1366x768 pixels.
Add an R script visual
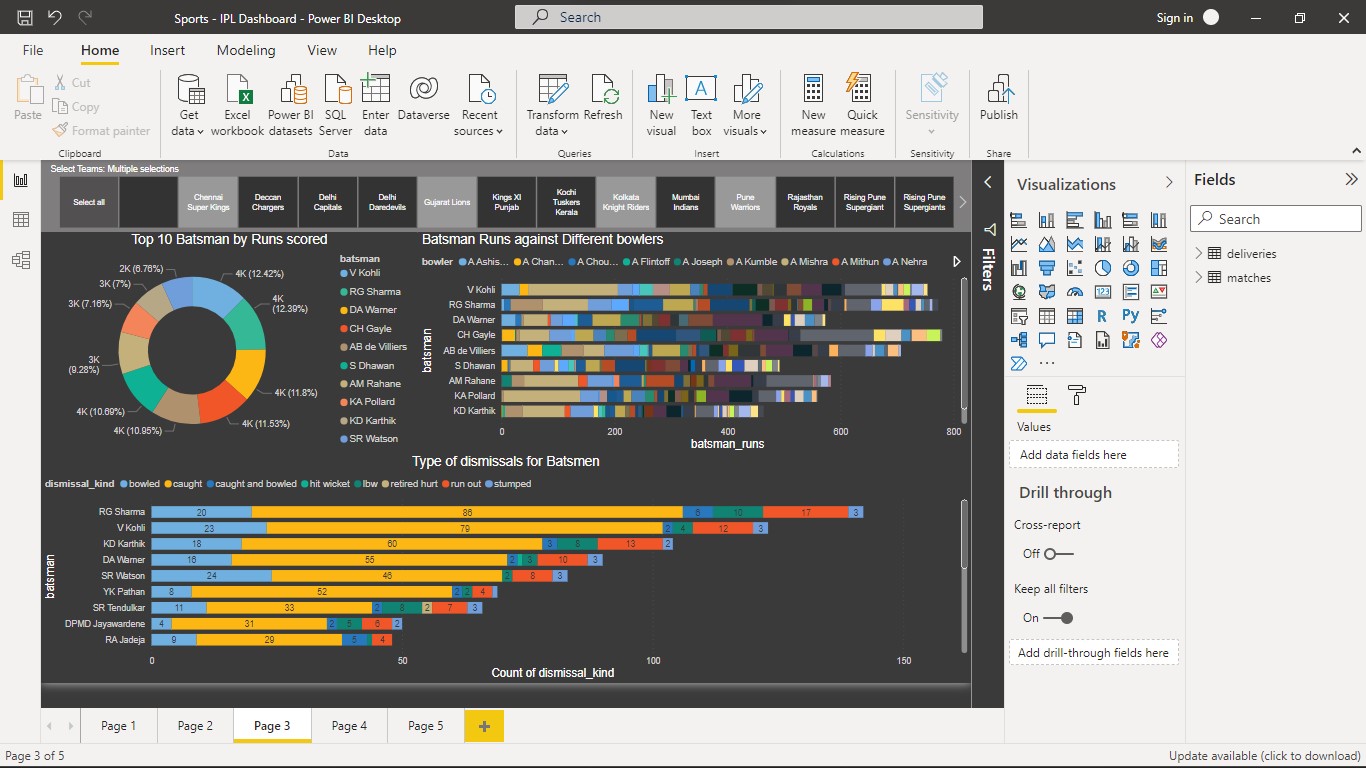[1103, 316]
